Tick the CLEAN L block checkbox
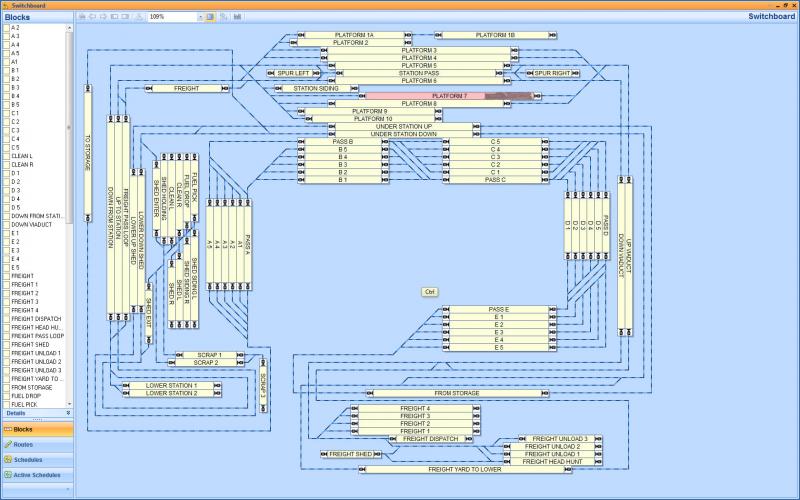 [6, 156]
